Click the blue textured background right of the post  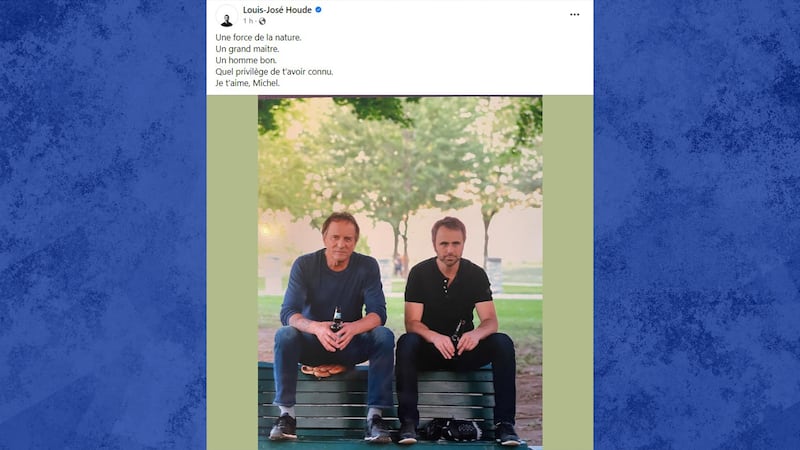point(697,225)
